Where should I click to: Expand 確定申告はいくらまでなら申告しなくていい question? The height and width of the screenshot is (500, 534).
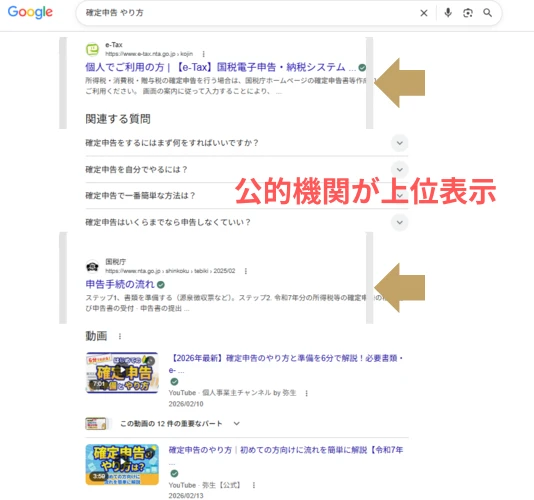399,222
